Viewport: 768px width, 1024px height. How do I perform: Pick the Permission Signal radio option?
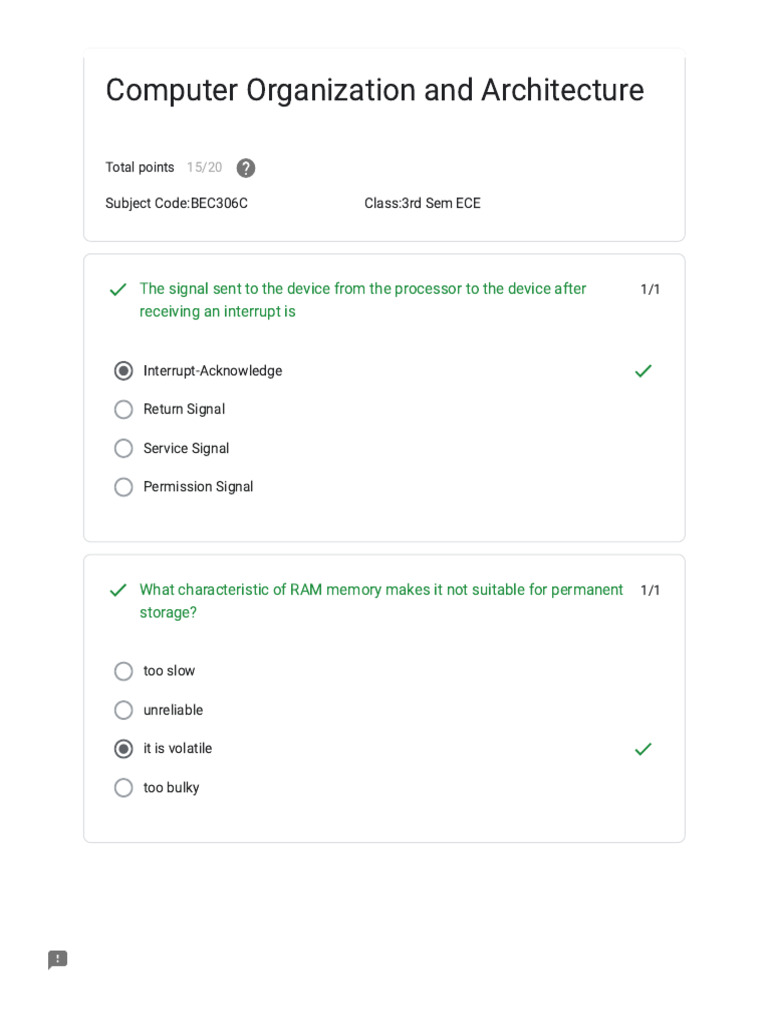124,487
